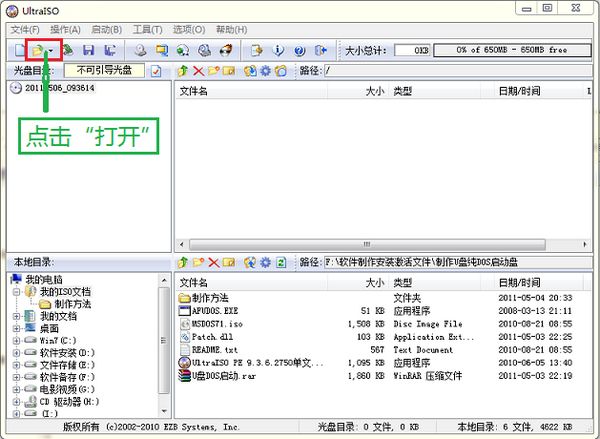Click the info icon in main toolbar
Viewport: 600px width, 439px height.
[x=278, y=49]
